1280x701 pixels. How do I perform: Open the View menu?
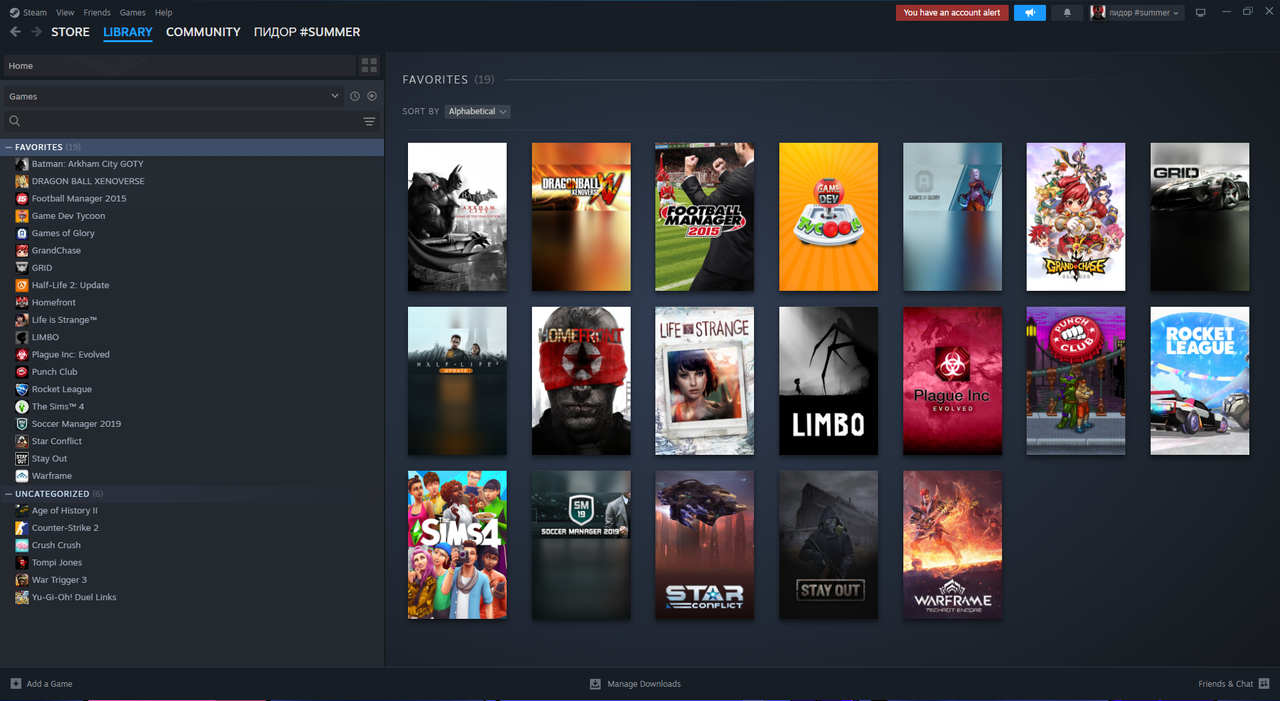[65, 13]
